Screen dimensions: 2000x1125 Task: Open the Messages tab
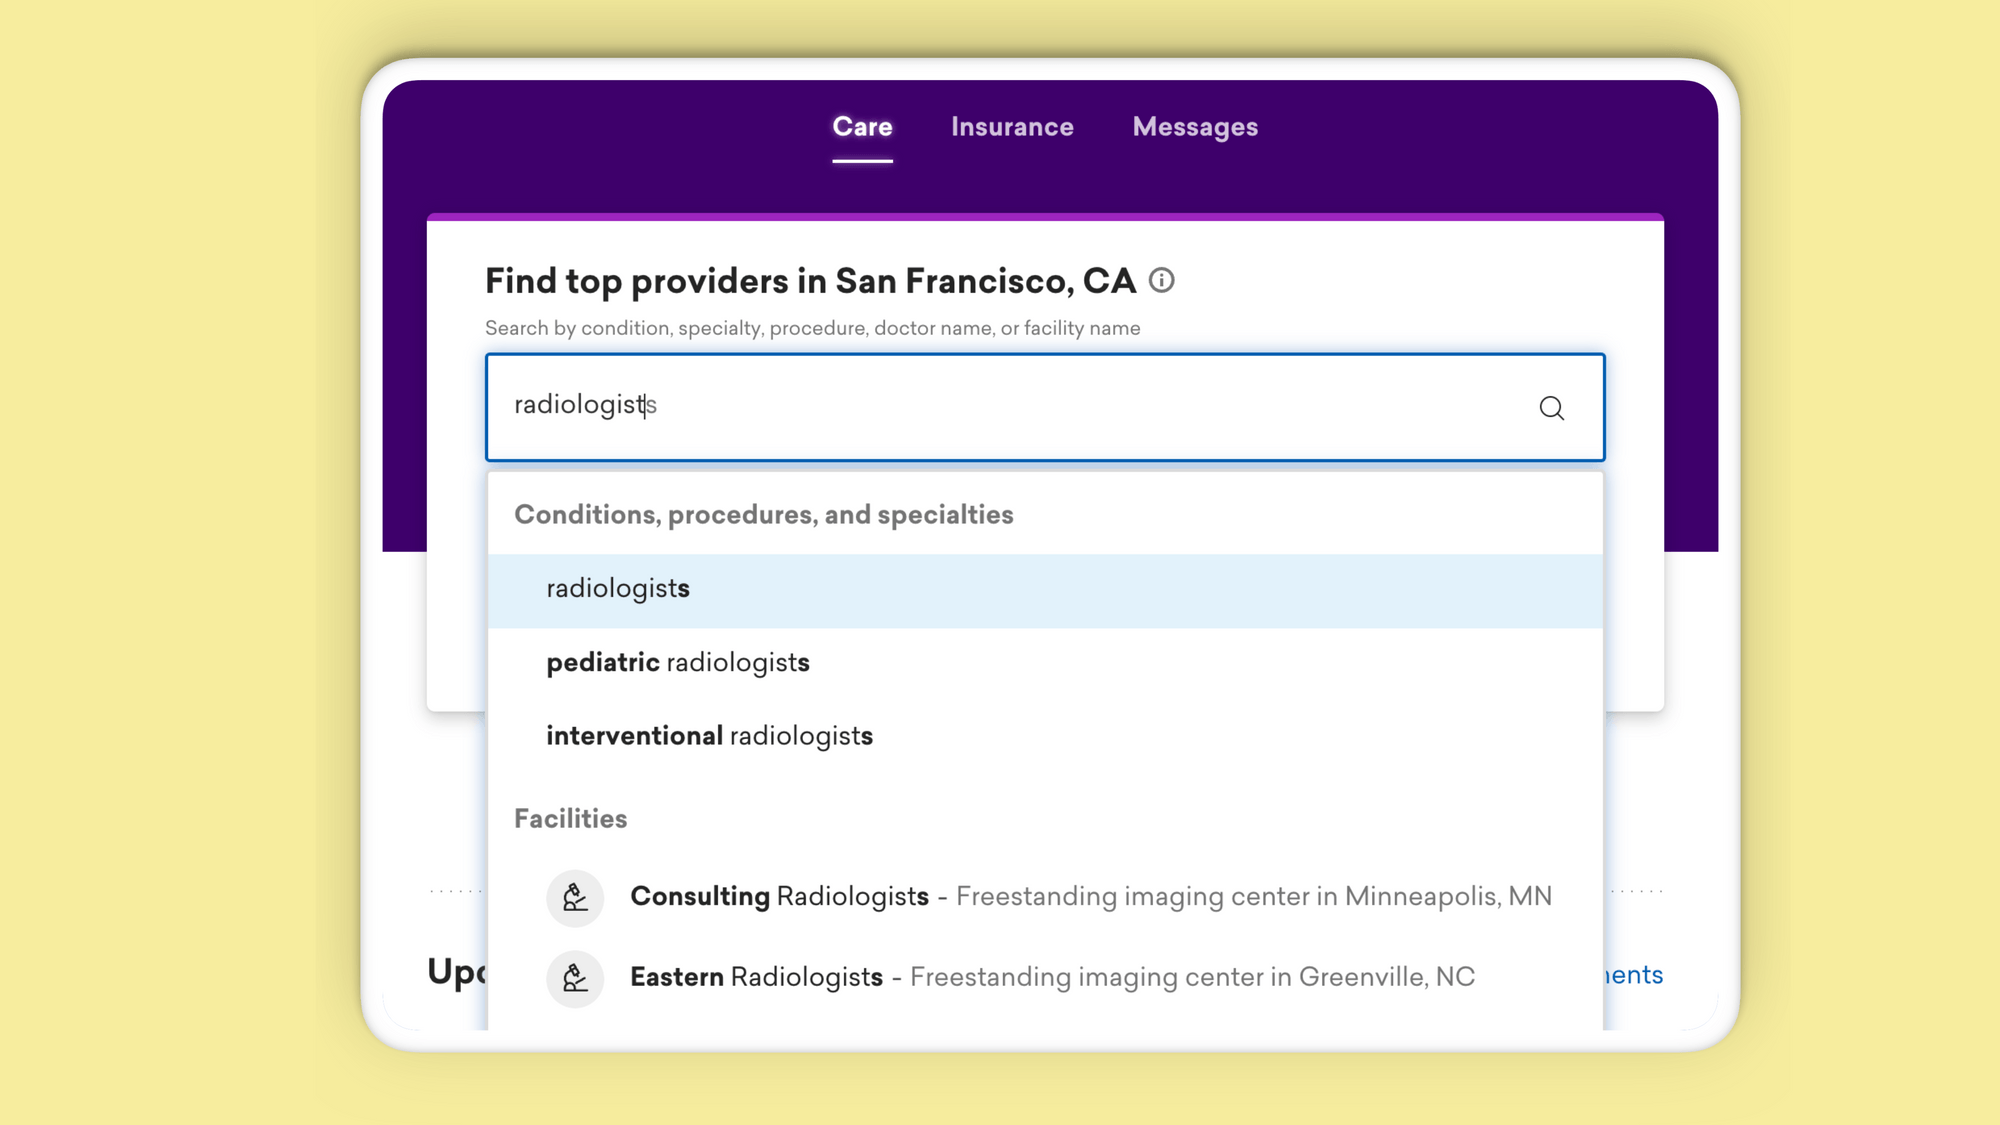pyautogui.click(x=1195, y=127)
